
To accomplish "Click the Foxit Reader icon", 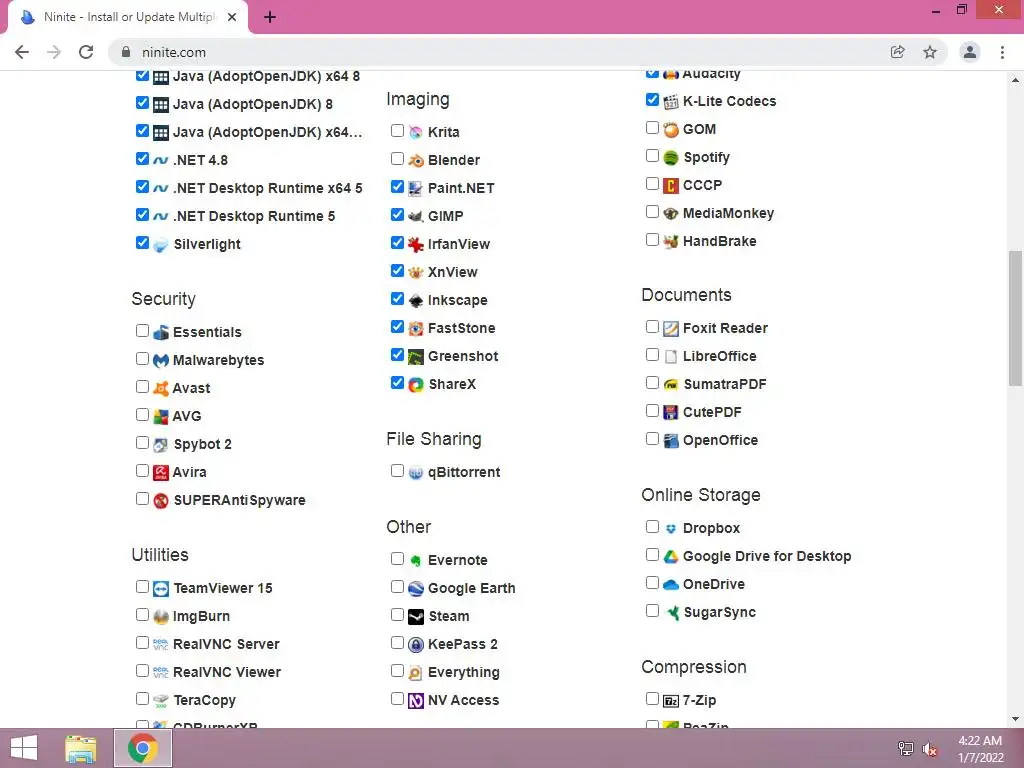I will click(671, 328).
